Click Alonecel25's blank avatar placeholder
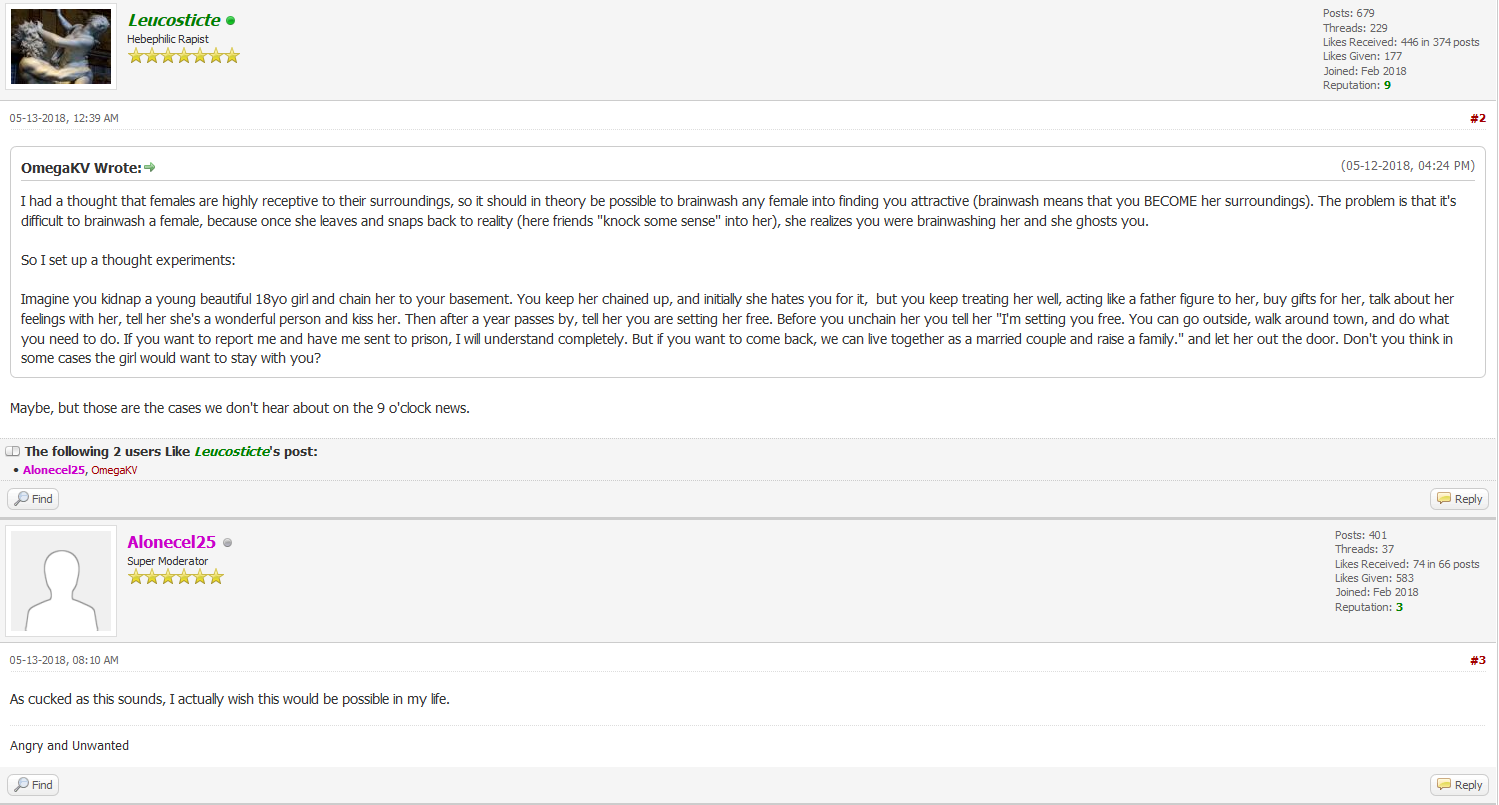 61,581
